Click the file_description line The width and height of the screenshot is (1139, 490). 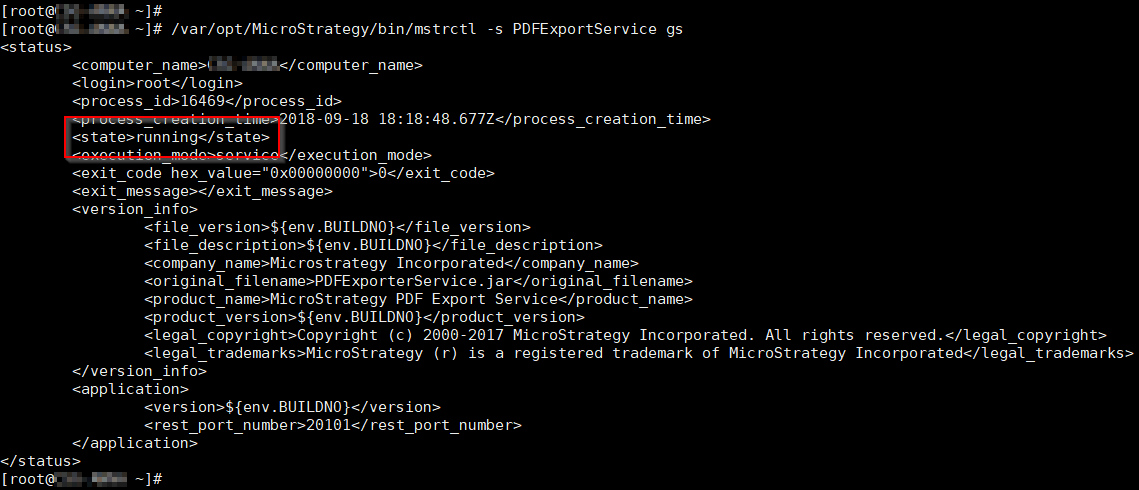373,245
